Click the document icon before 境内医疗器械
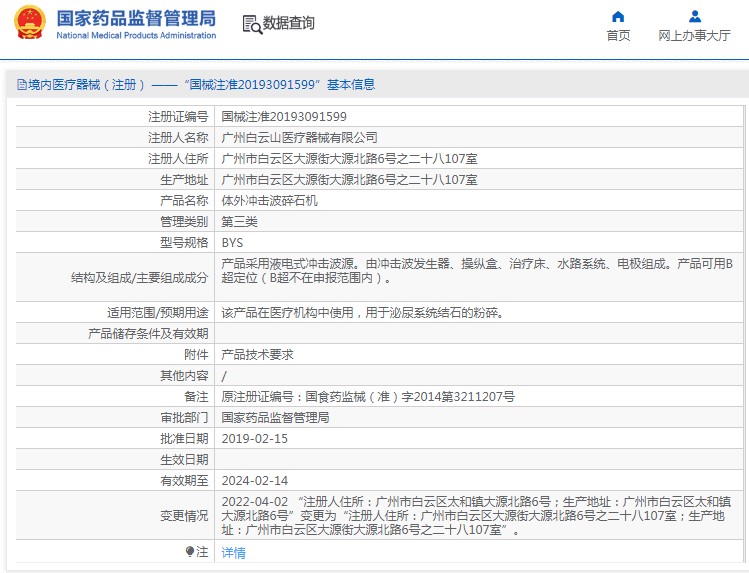 (x=21, y=85)
